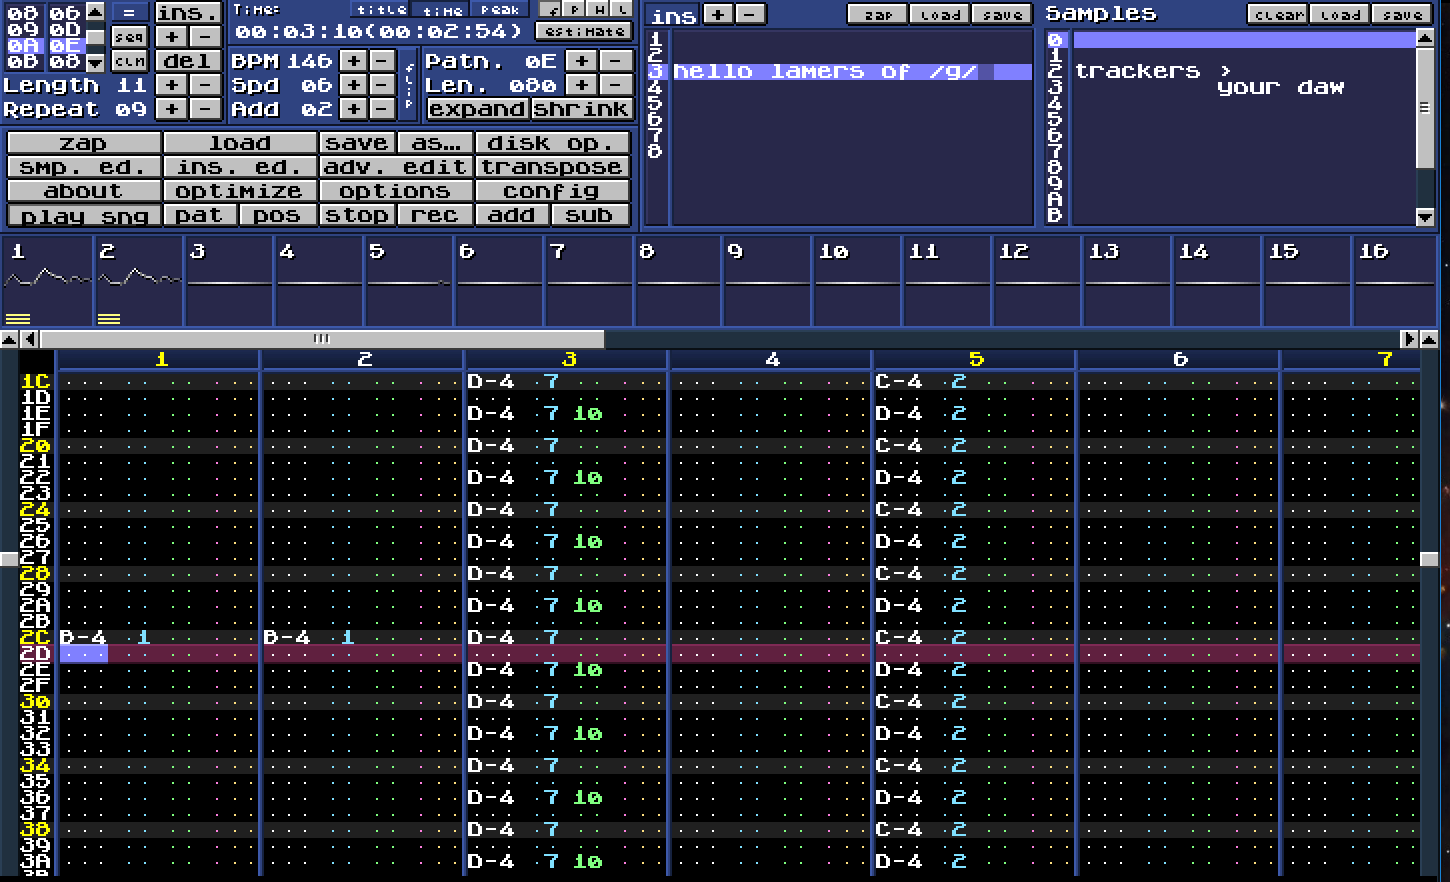This screenshot has width=1450, height=882.
Task: Click the small 'L' button above estimate
Action: coord(621,9)
